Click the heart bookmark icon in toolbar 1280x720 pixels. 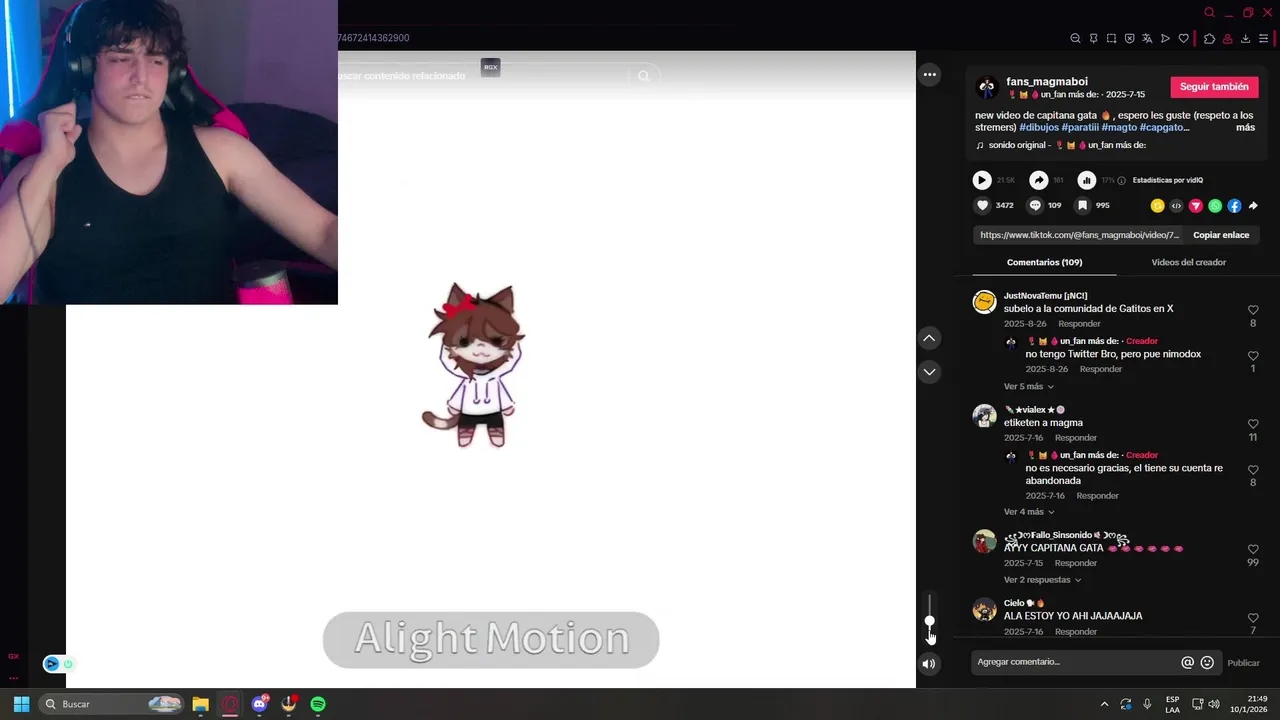pyautogui.click(x=1183, y=39)
